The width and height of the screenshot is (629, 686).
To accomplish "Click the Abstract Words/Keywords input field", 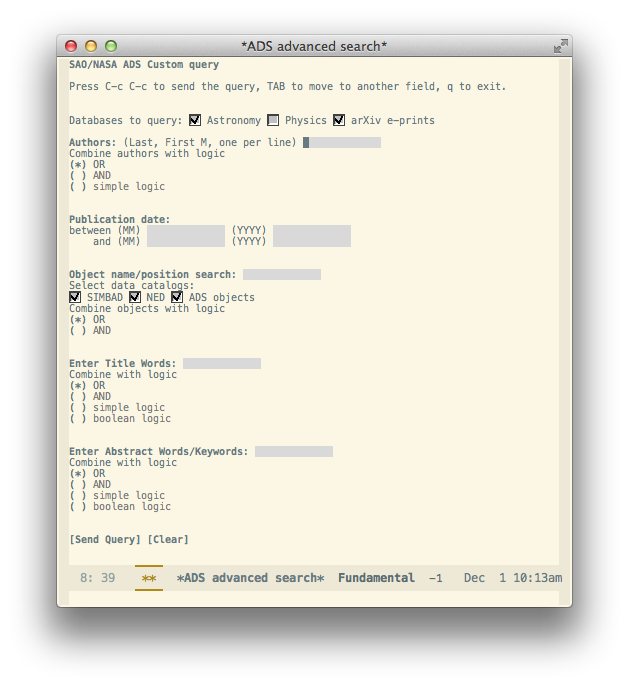I will tap(294, 451).
